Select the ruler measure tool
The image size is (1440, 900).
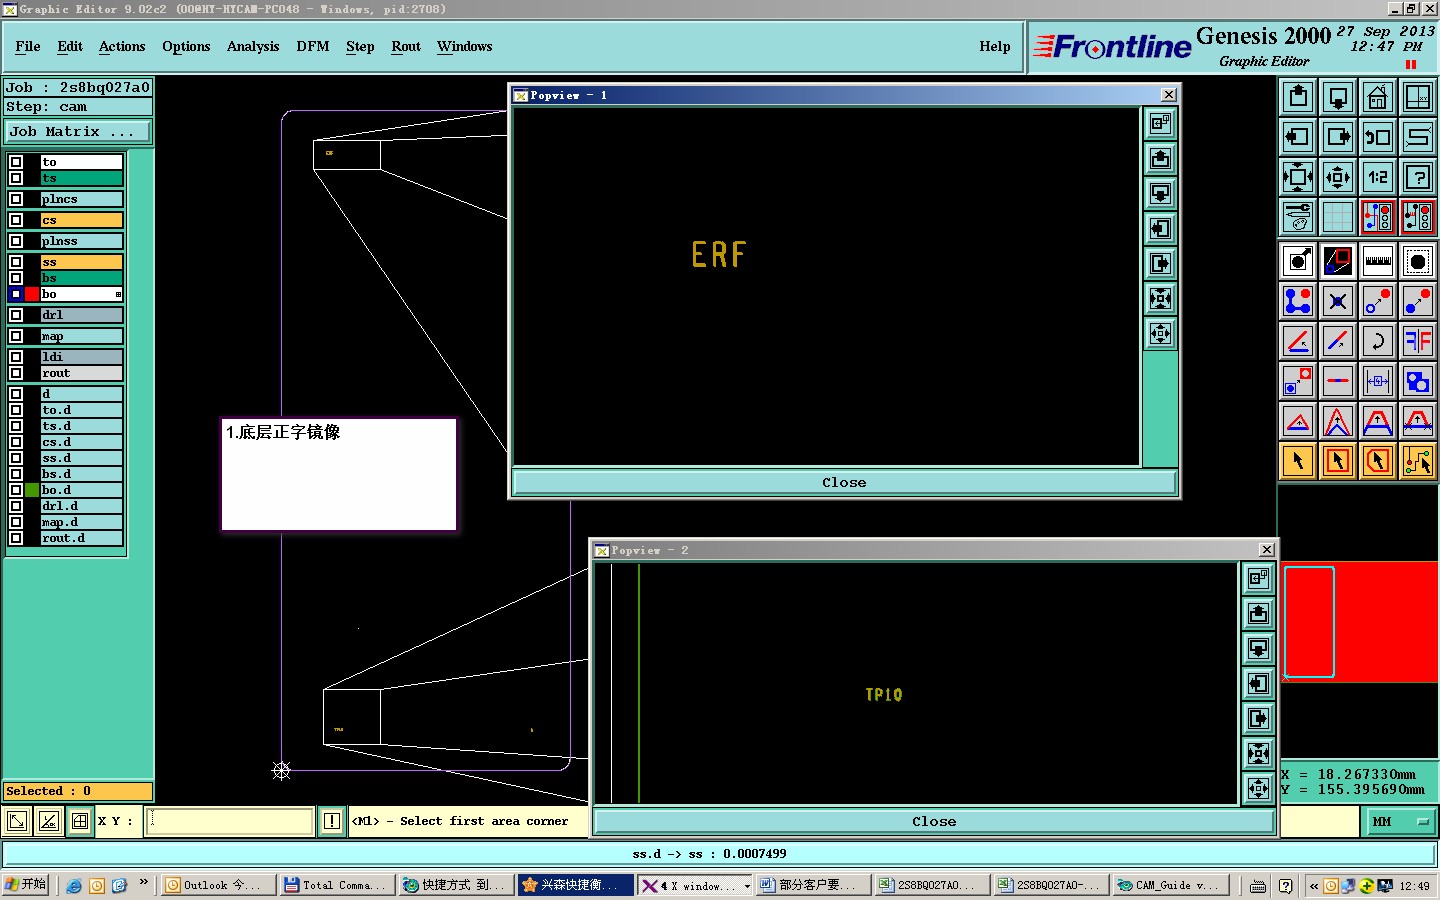1378,262
